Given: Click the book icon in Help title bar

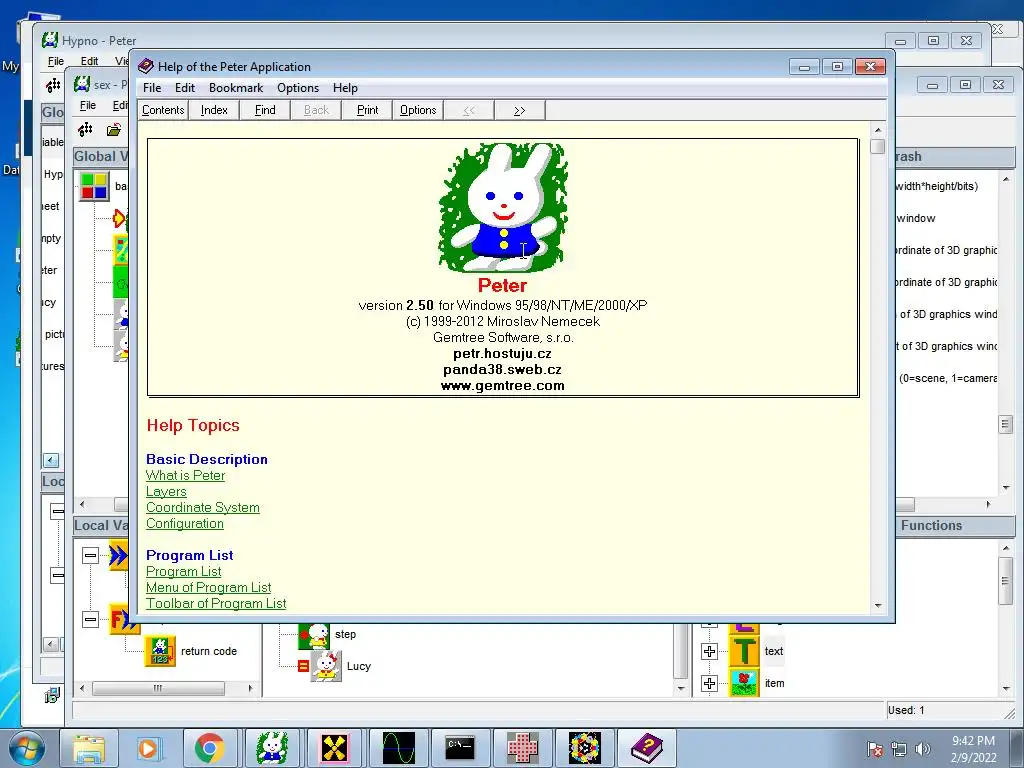Looking at the screenshot, I should pyautogui.click(x=146, y=66).
